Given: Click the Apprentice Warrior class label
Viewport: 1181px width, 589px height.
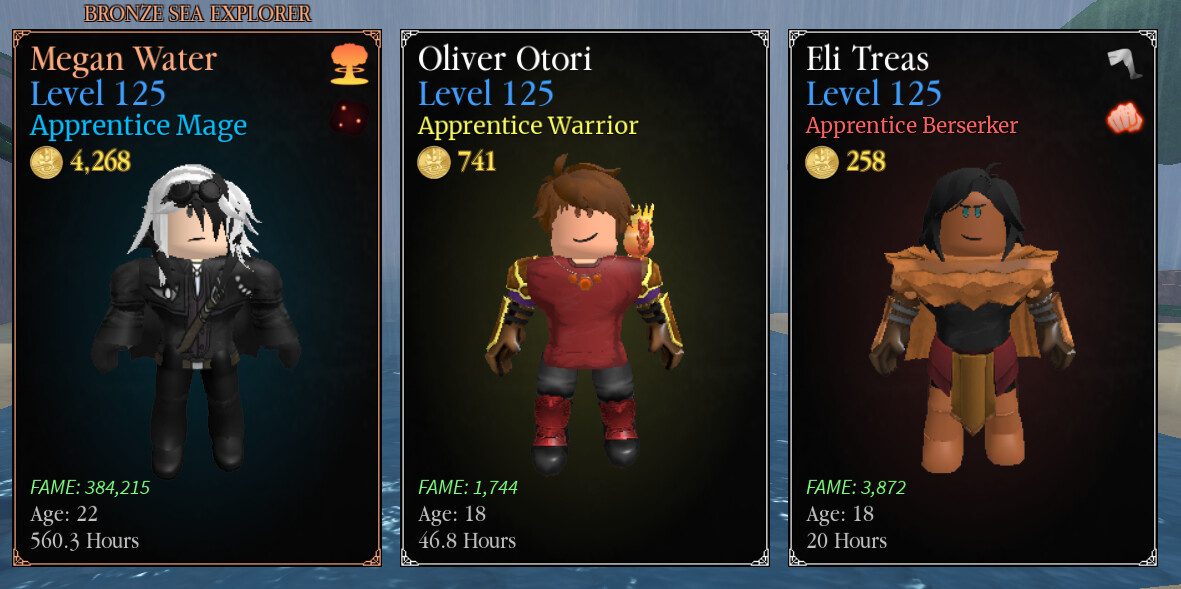Looking at the screenshot, I should coord(528,126).
